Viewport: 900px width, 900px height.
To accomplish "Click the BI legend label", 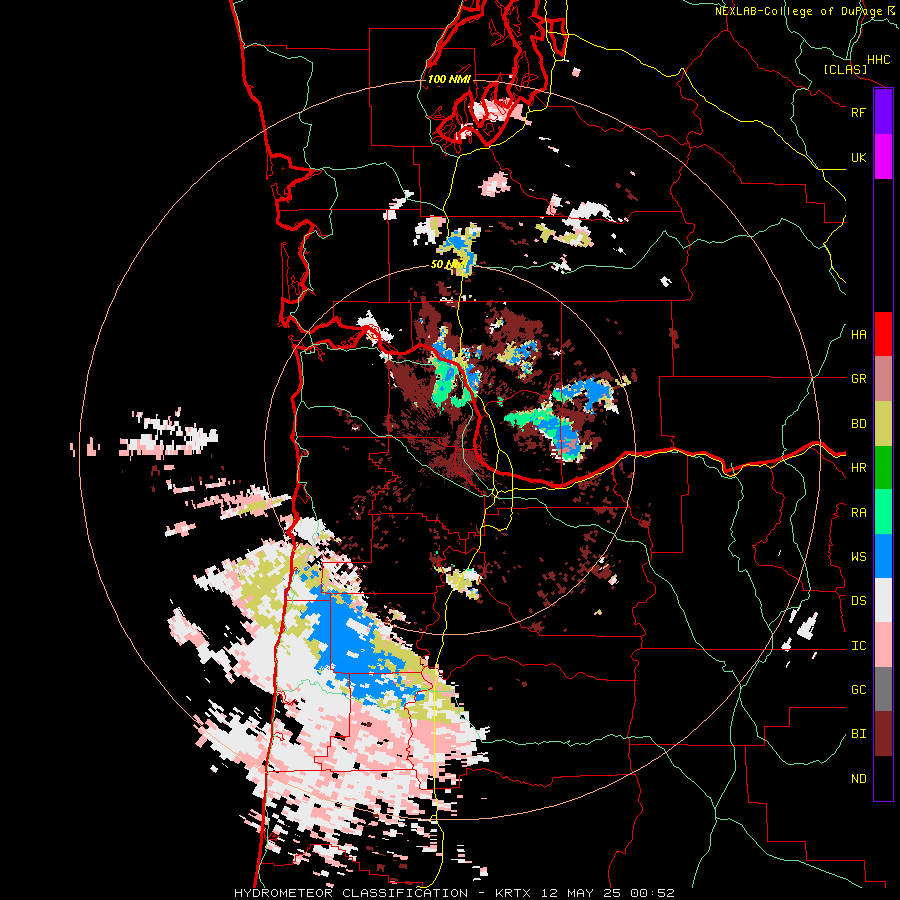I will point(858,734).
